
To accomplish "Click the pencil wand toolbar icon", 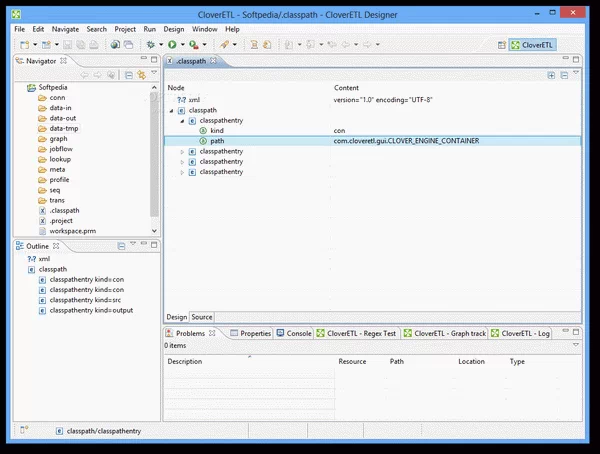I will click(x=224, y=45).
